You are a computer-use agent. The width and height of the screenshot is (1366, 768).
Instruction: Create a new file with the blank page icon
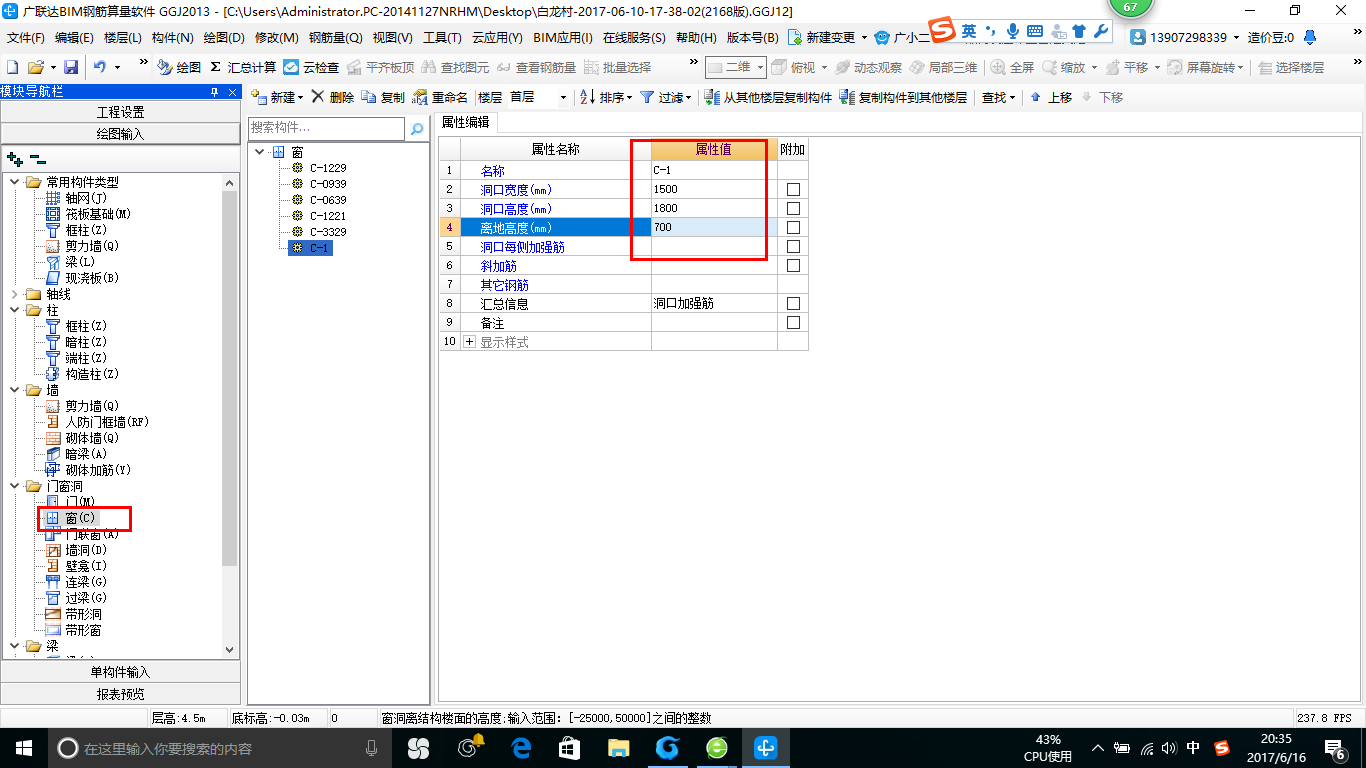coord(12,67)
